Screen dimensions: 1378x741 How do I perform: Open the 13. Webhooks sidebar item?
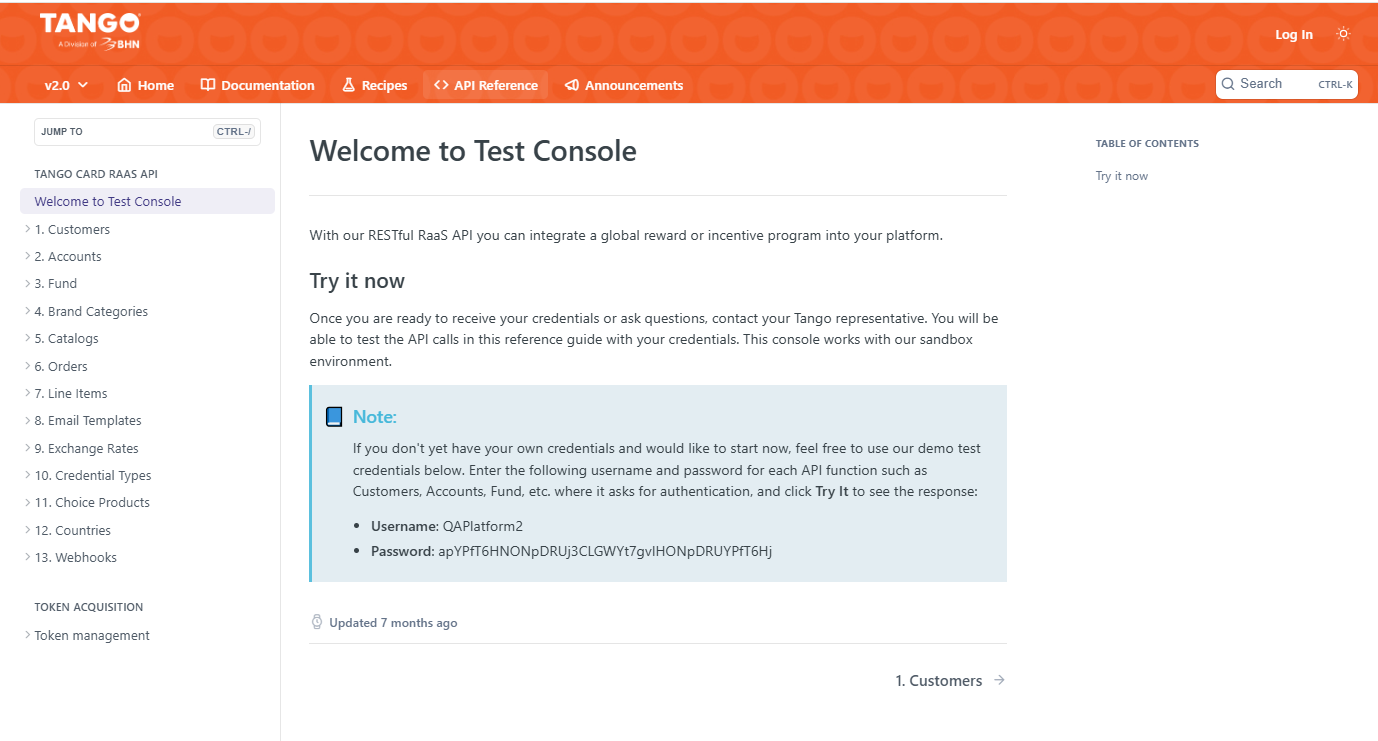(x=76, y=557)
